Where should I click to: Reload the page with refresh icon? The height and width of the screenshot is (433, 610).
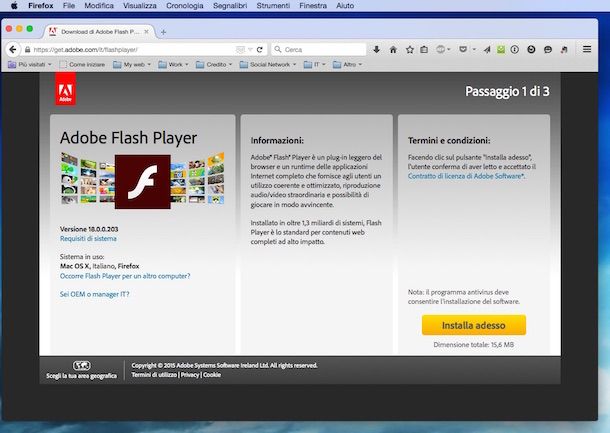pyautogui.click(x=260, y=49)
